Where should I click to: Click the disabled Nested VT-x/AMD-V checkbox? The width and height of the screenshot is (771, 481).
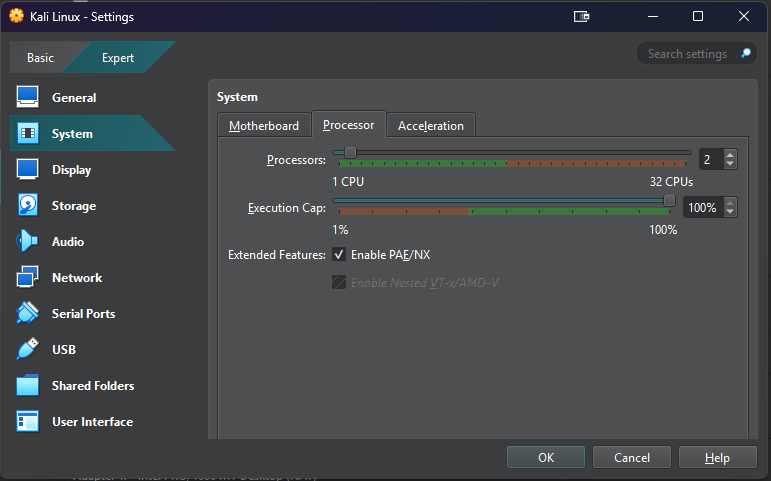pyautogui.click(x=339, y=282)
